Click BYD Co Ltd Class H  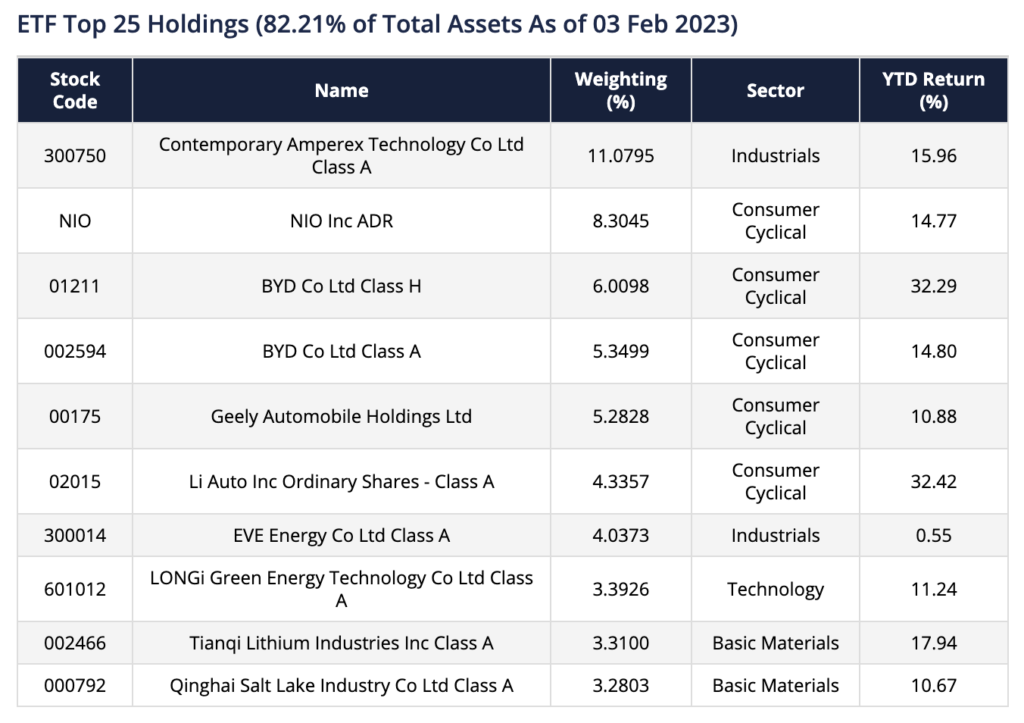pyautogui.click(x=342, y=286)
